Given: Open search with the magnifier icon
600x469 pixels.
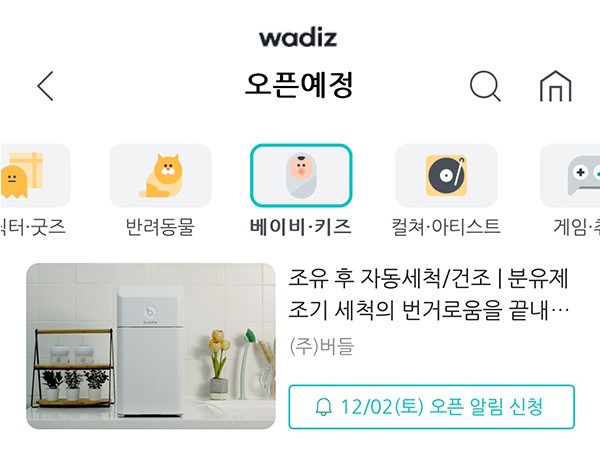Looking at the screenshot, I should pyautogui.click(x=485, y=86).
